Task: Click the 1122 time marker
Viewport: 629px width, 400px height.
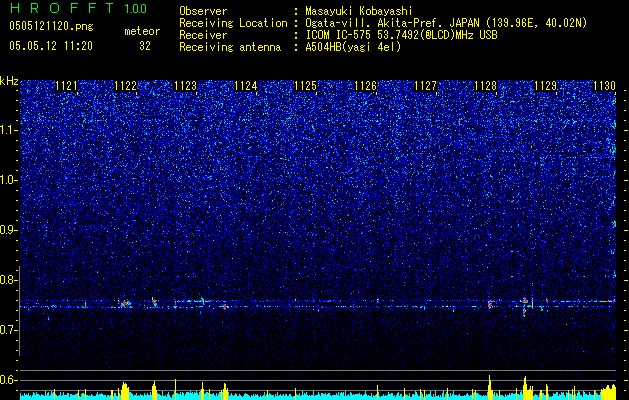Action: (x=126, y=86)
